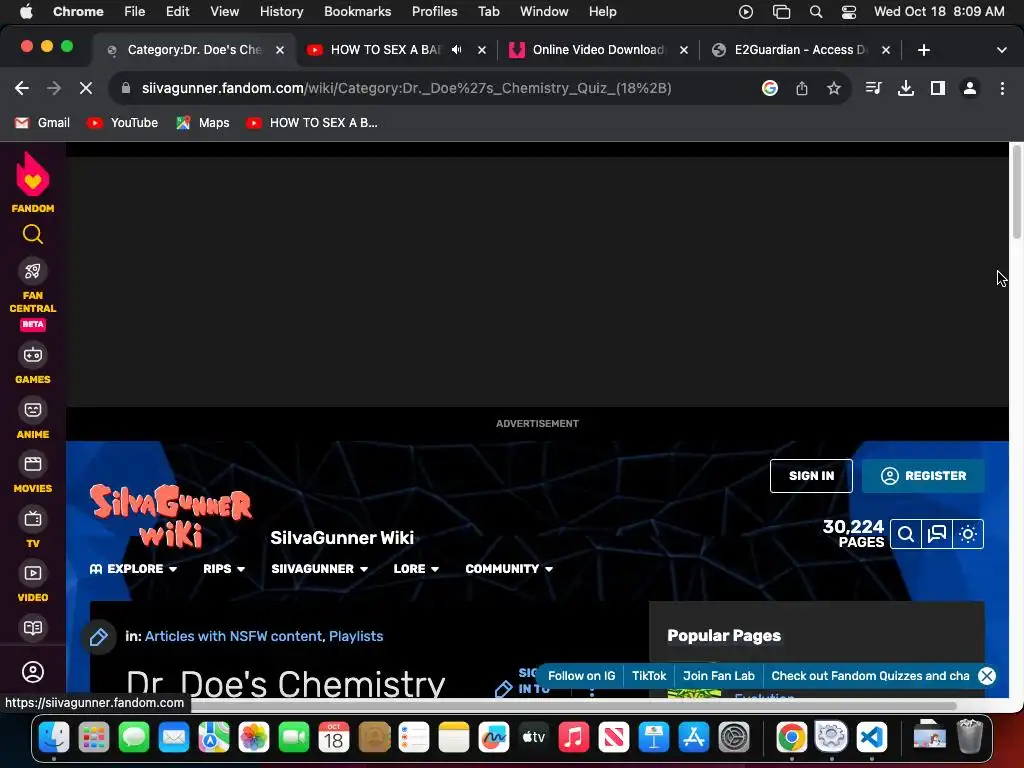Screen dimensions: 1024x768
Task: Open the Playlists category link
Action: click(356, 636)
